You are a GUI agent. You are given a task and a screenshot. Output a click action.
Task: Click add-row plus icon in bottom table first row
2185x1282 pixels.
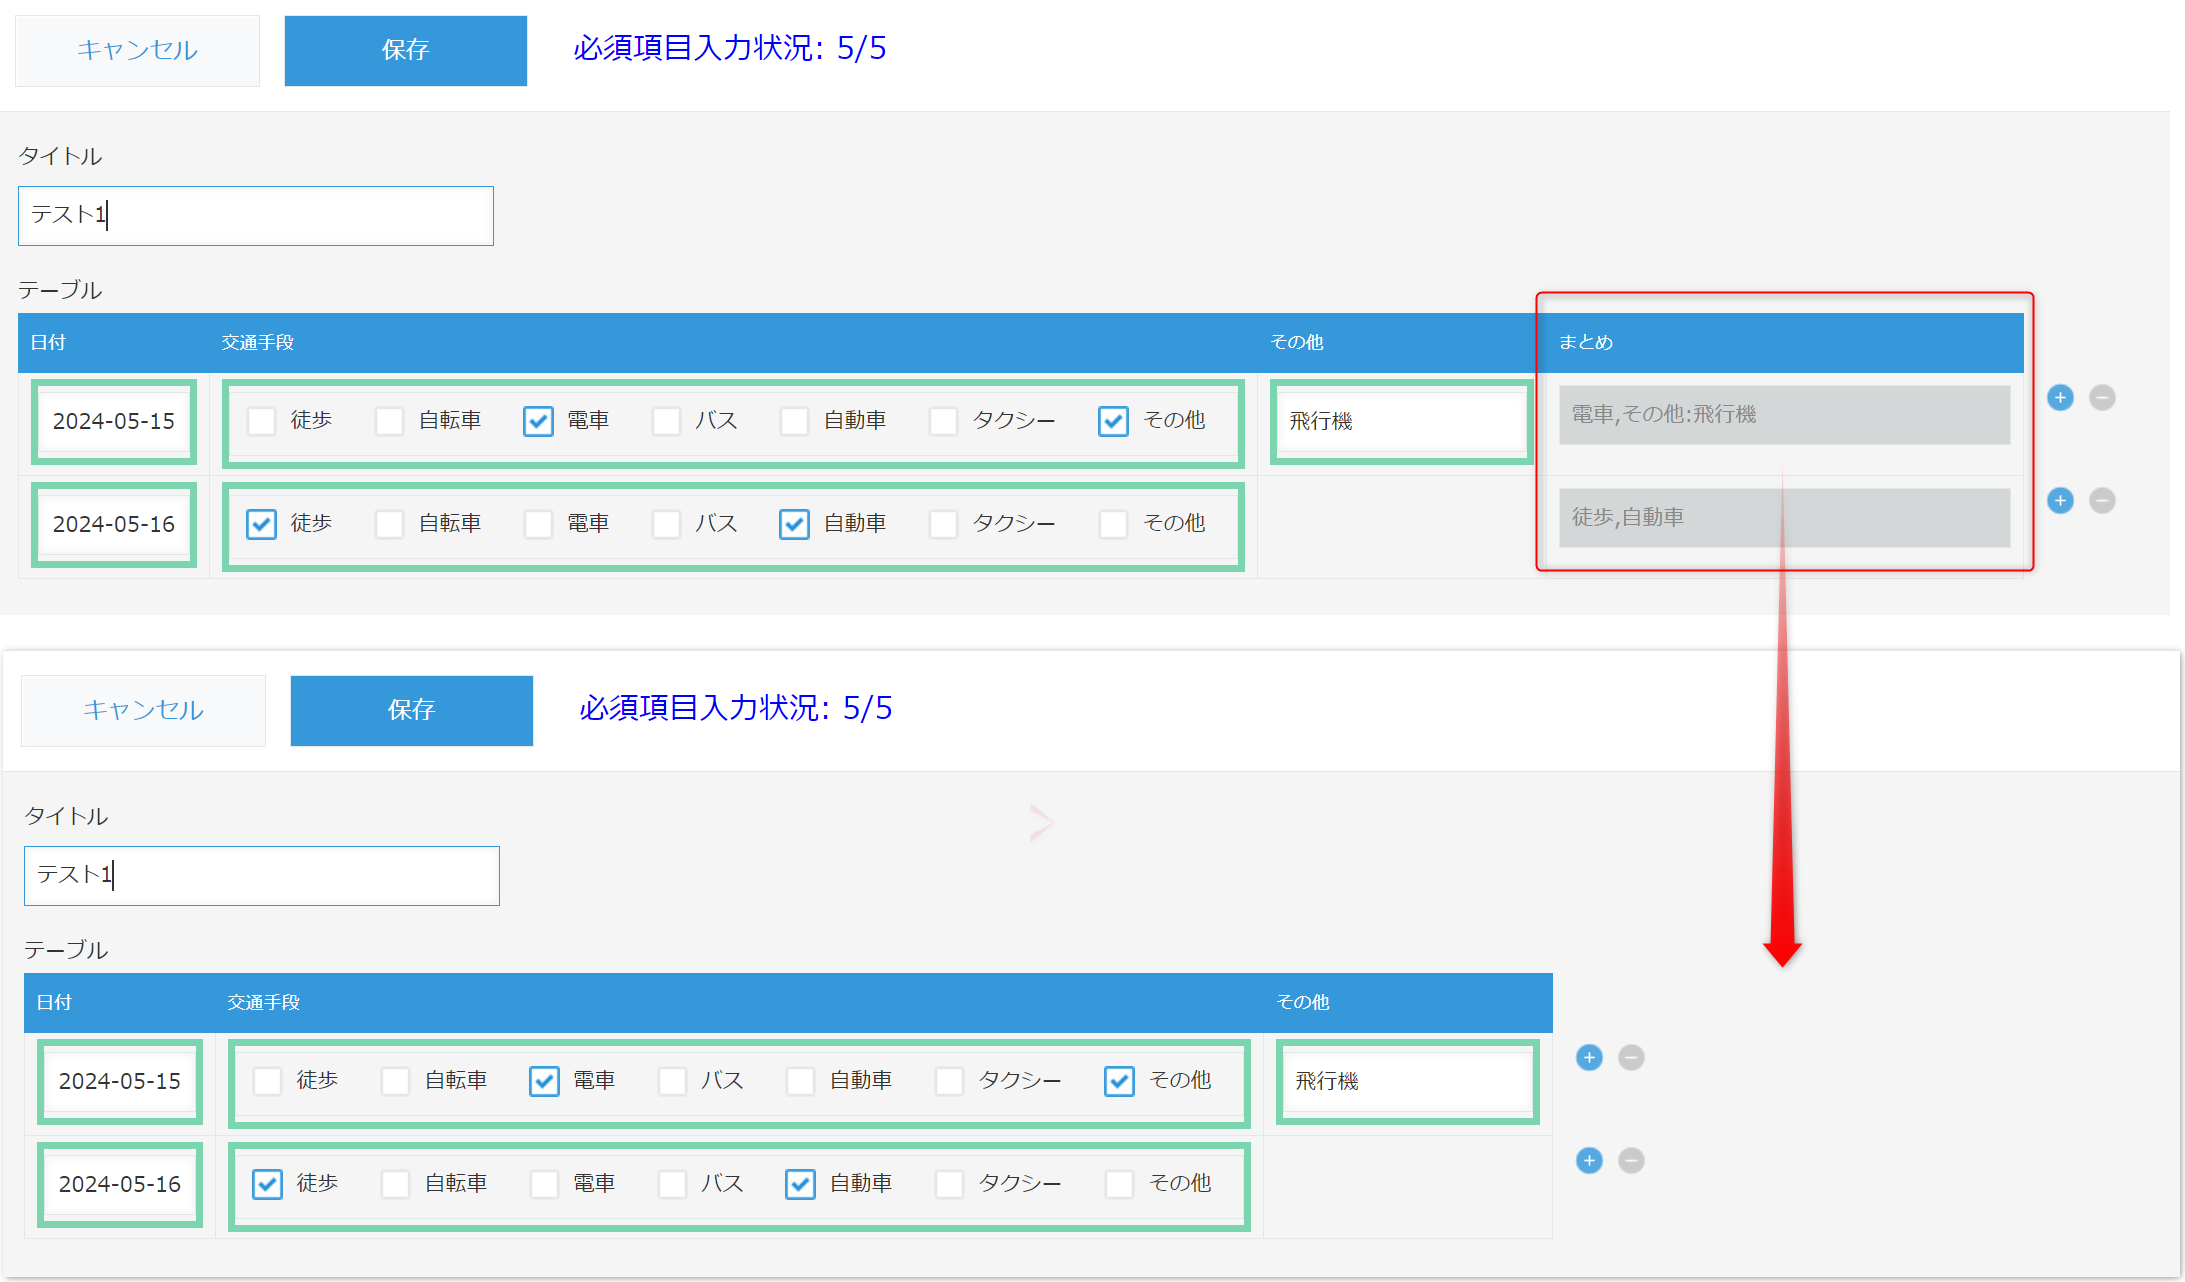click(1589, 1058)
